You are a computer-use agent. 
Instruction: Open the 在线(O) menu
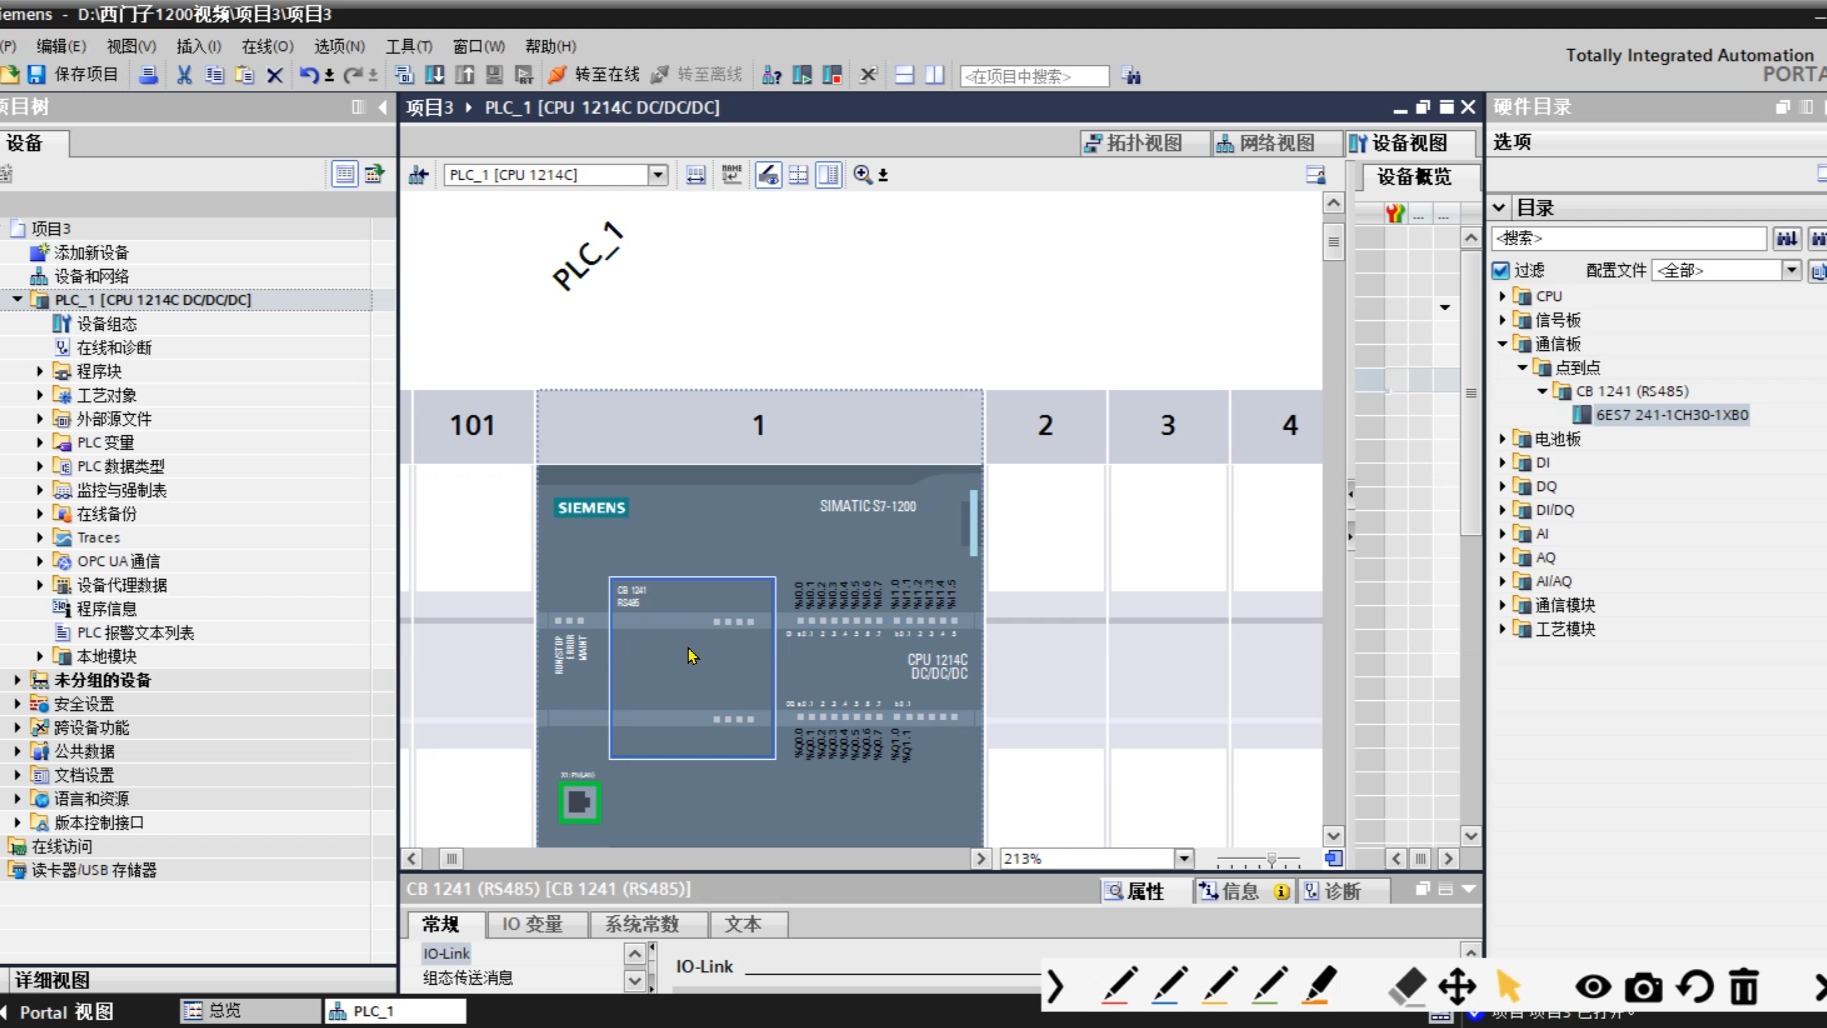[x=267, y=46]
